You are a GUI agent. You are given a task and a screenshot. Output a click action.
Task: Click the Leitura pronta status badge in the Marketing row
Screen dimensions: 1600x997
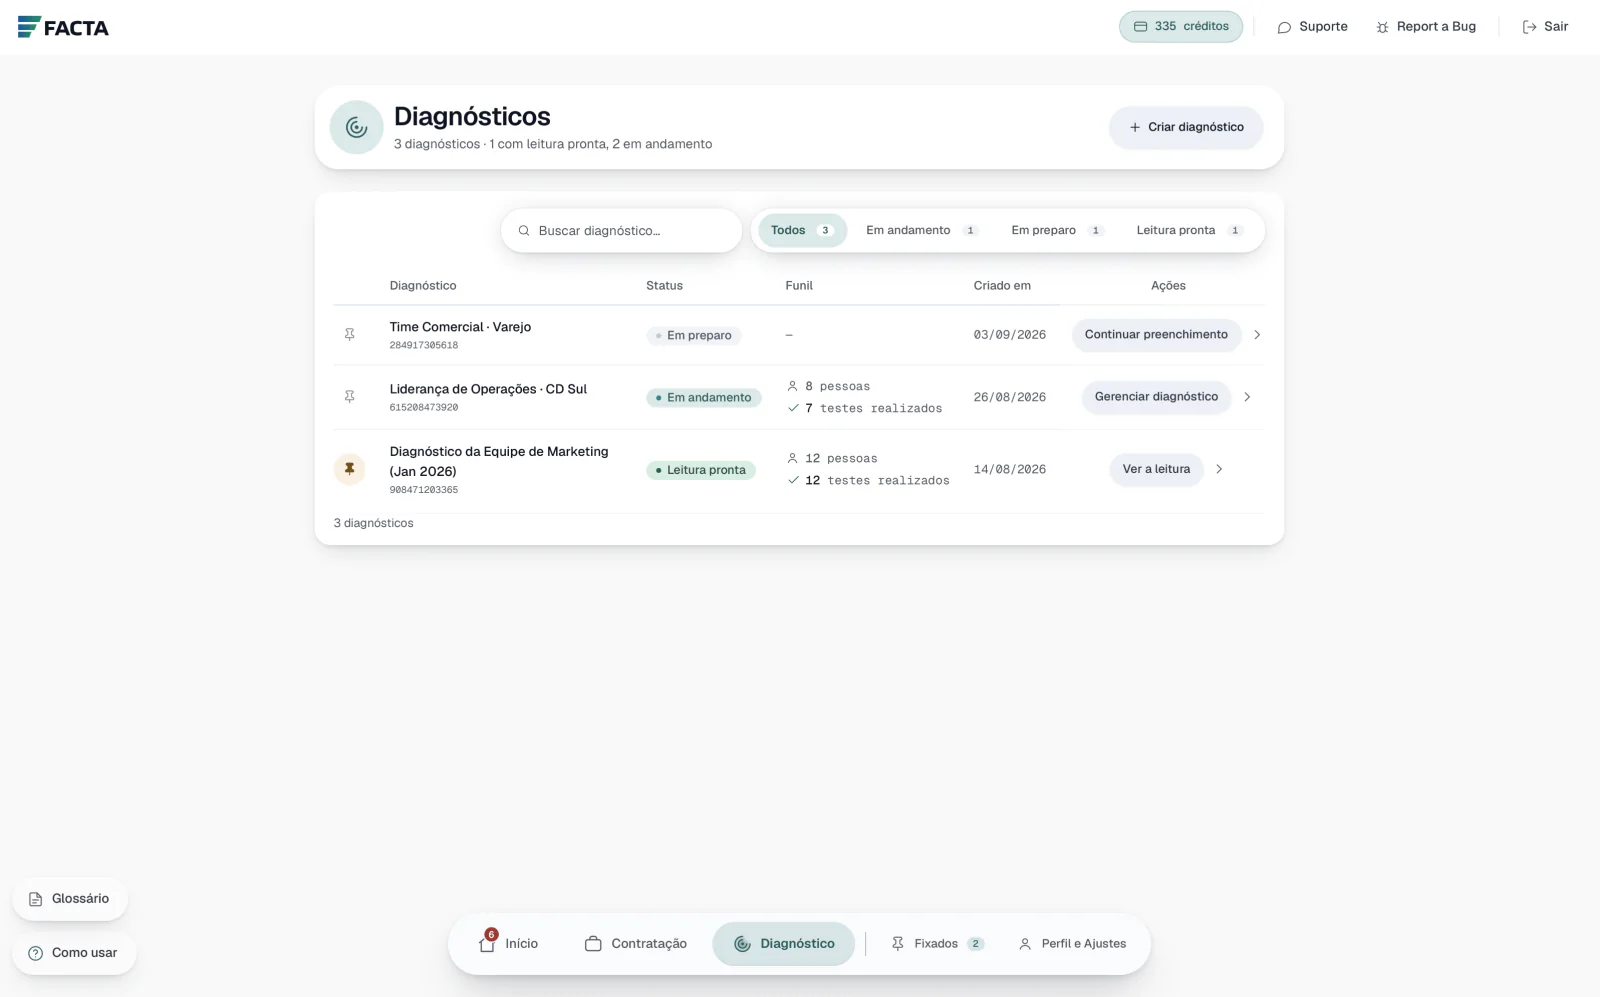click(701, 470)
